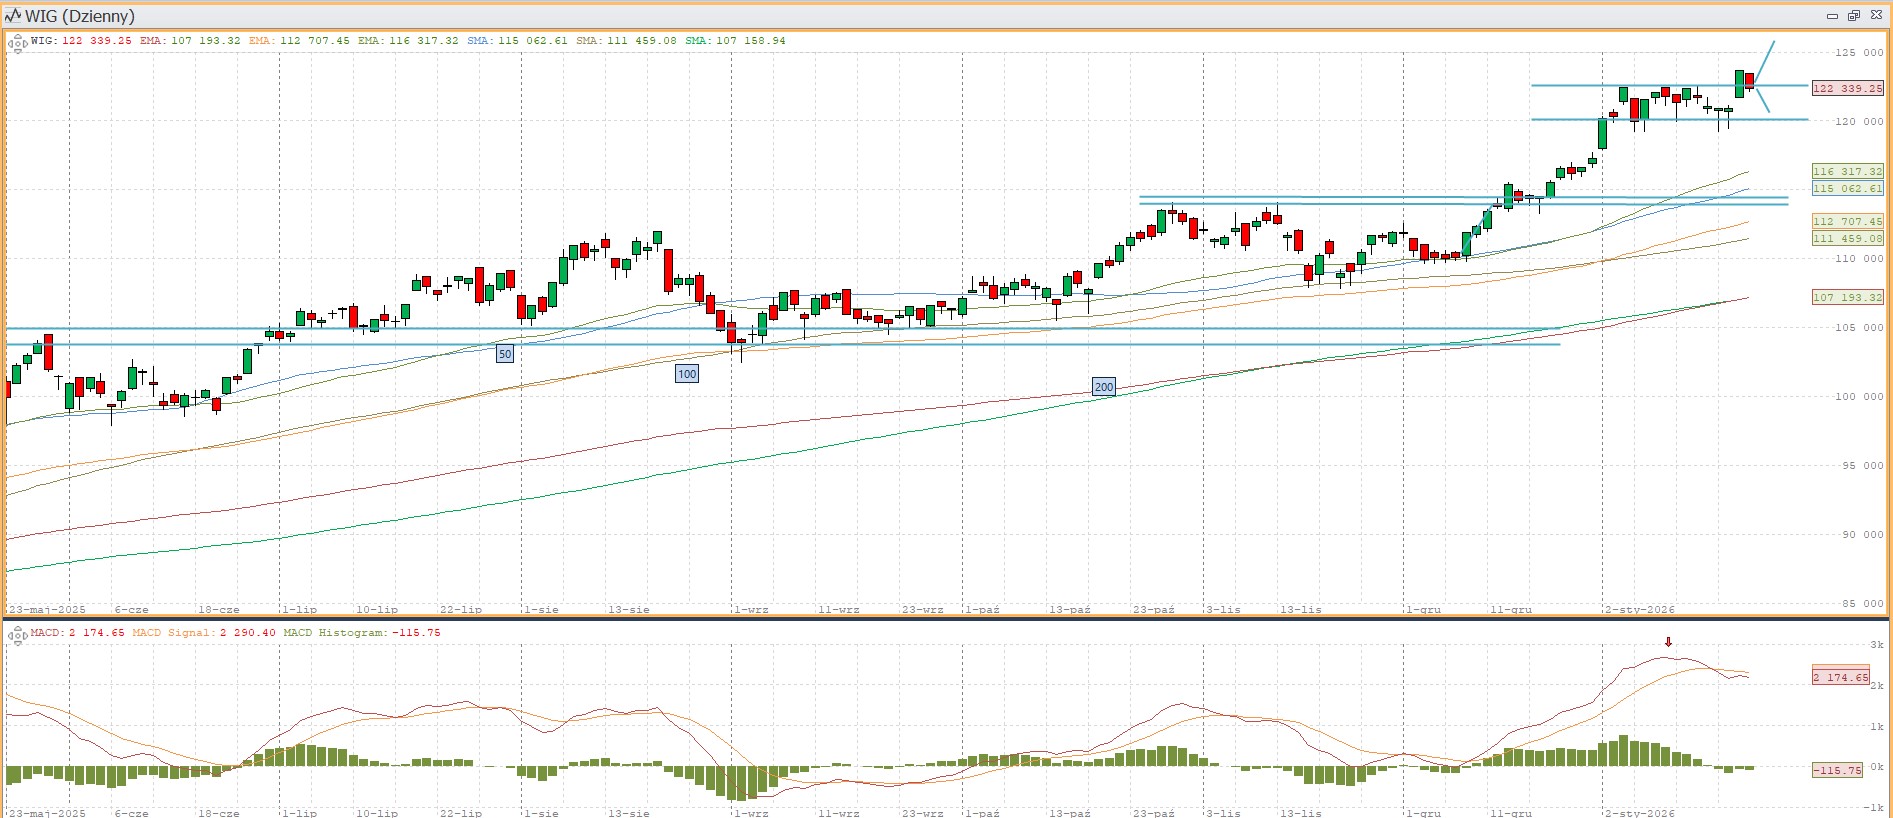Screen dimensions: 1893x818
Task: Click the pan arrows icon in MACD panel
Action: (17, 635)
